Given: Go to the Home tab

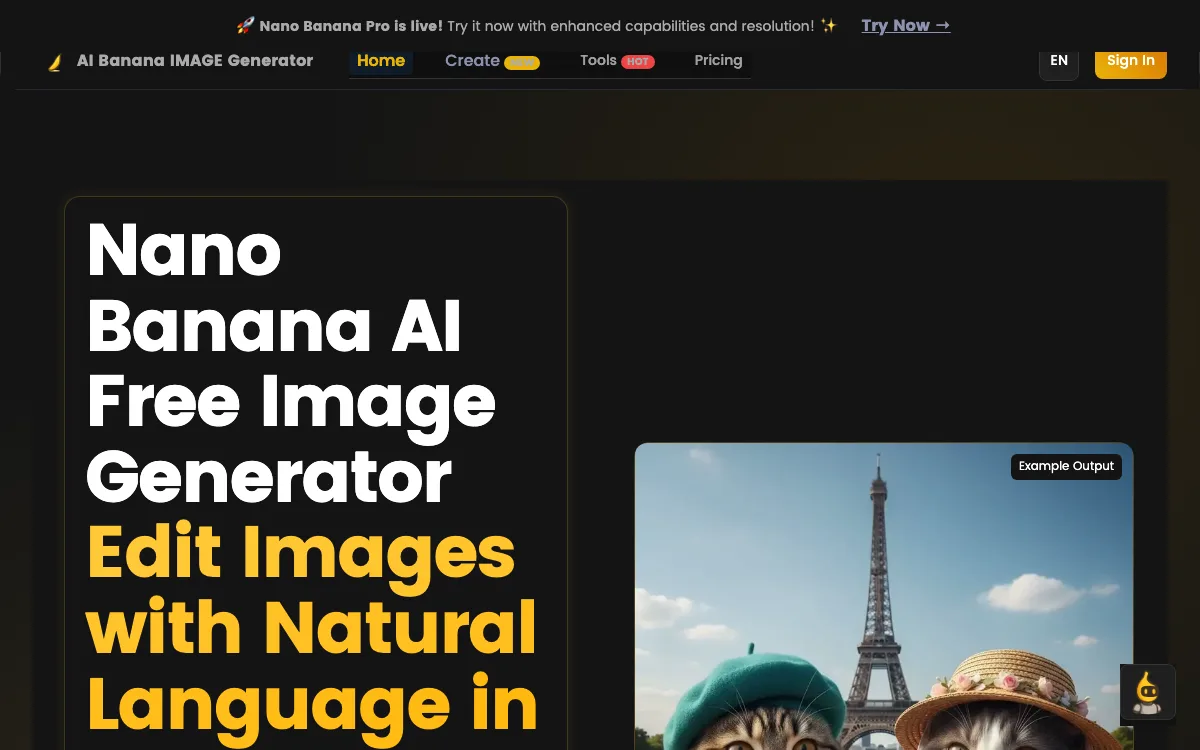Looking at the screenshot, I should click(x=381, y=61).
